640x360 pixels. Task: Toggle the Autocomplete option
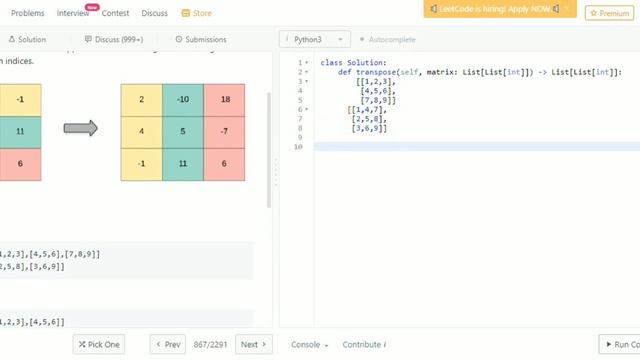point(387,39)
